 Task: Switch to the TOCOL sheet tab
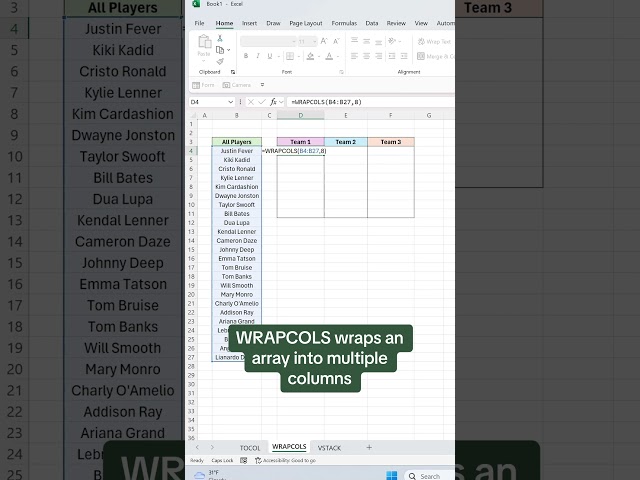point(250,448)
